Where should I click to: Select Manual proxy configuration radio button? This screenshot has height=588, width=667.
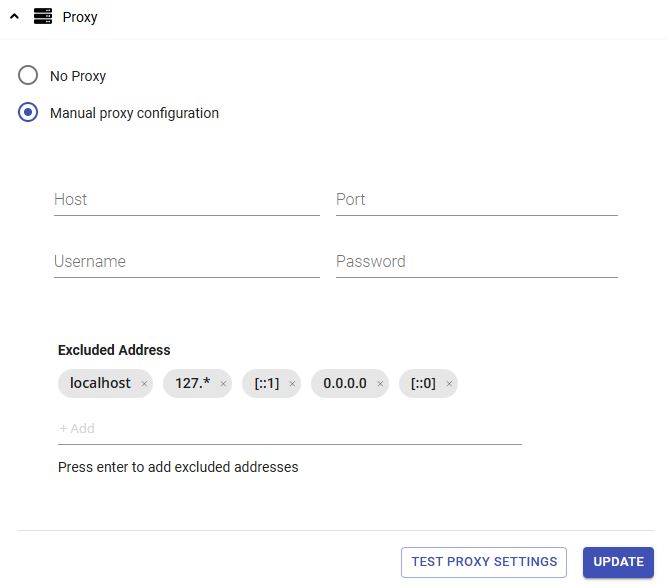(28, 113)
